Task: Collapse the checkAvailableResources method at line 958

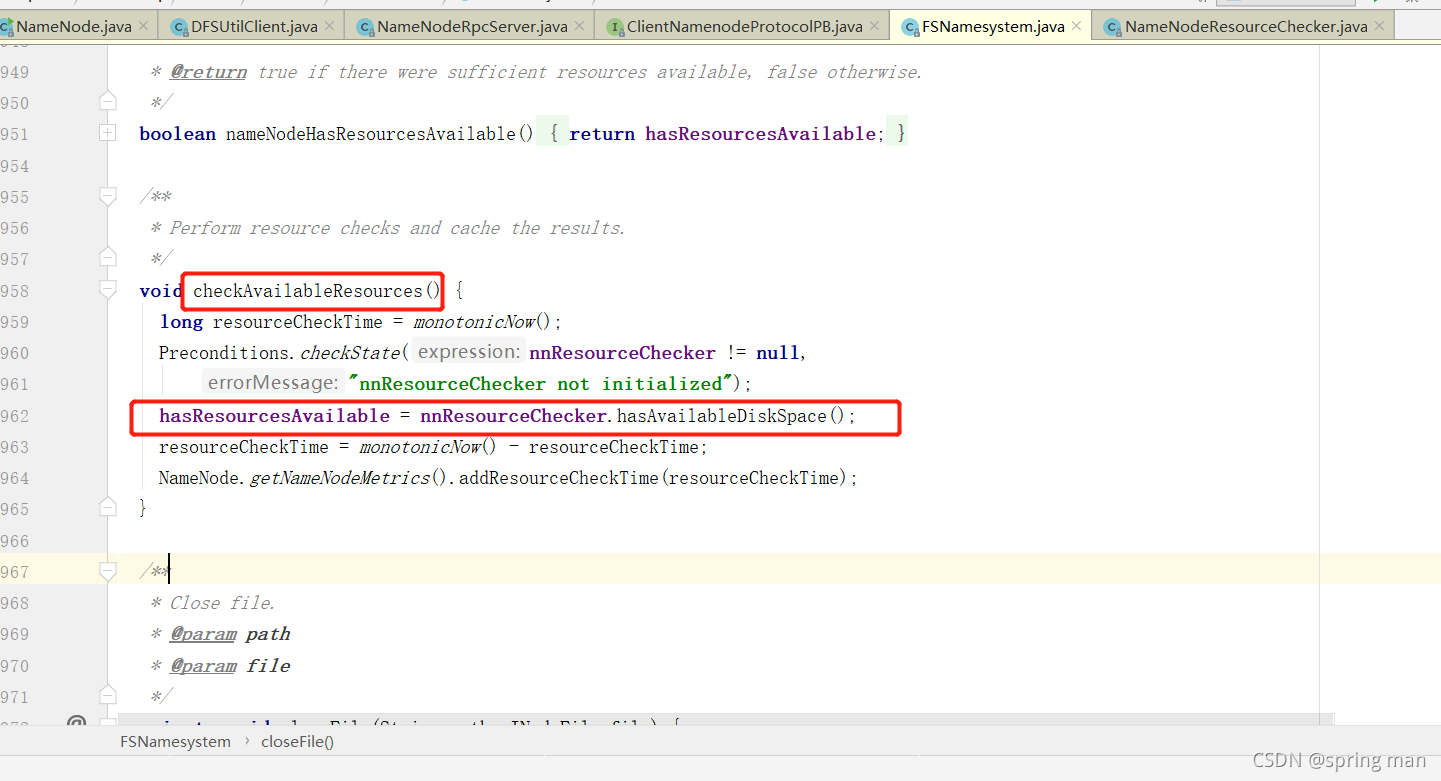Action: [x=108, y=290]
